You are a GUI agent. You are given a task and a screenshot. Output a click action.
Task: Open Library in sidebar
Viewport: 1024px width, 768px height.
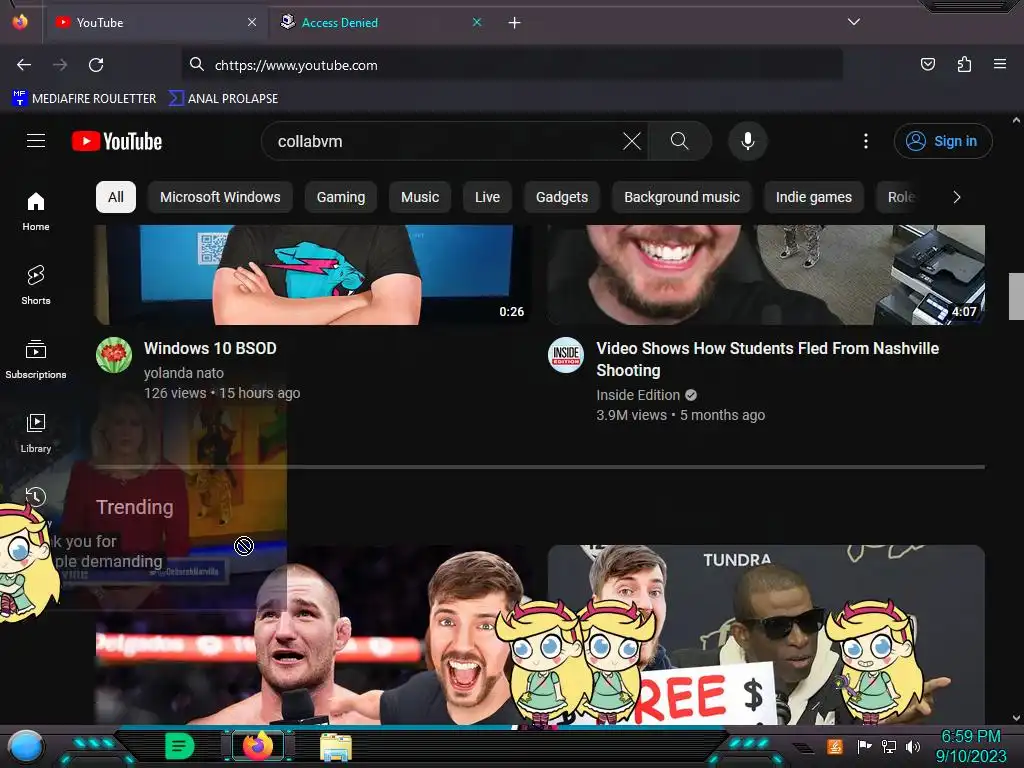(36, 433)
